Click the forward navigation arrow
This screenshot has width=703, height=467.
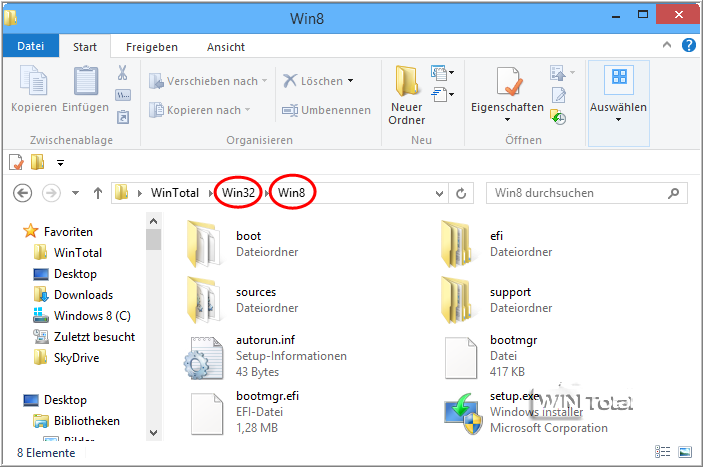click(x=51, y=193)
